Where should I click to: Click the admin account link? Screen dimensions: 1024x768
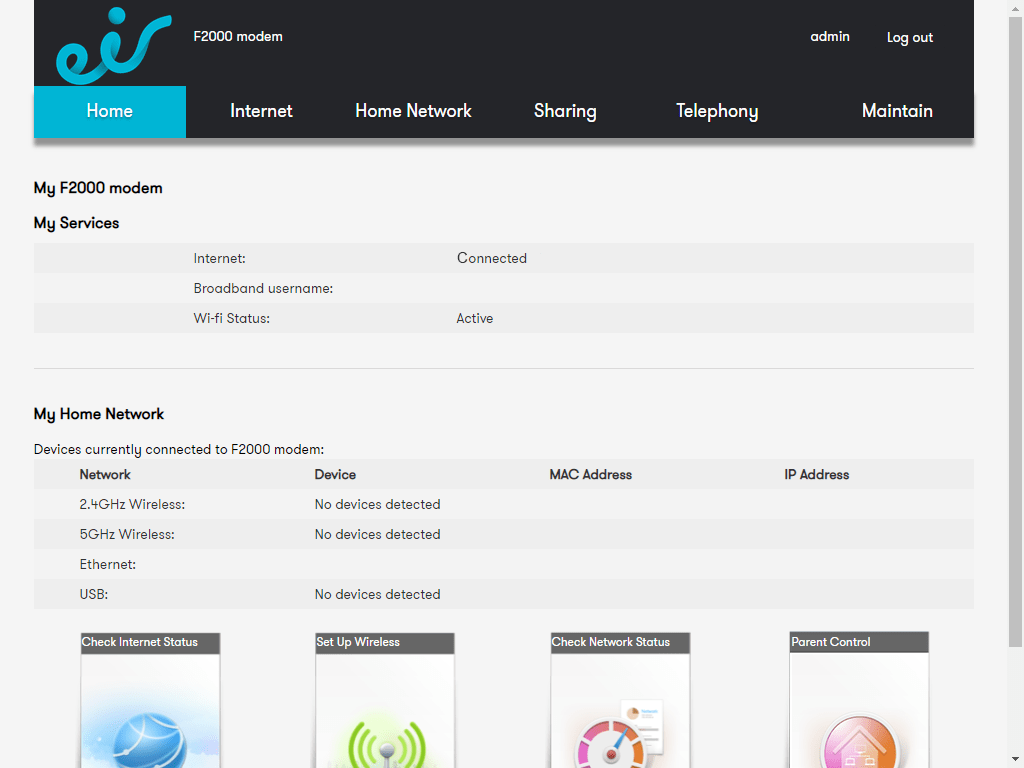(830, 37)
